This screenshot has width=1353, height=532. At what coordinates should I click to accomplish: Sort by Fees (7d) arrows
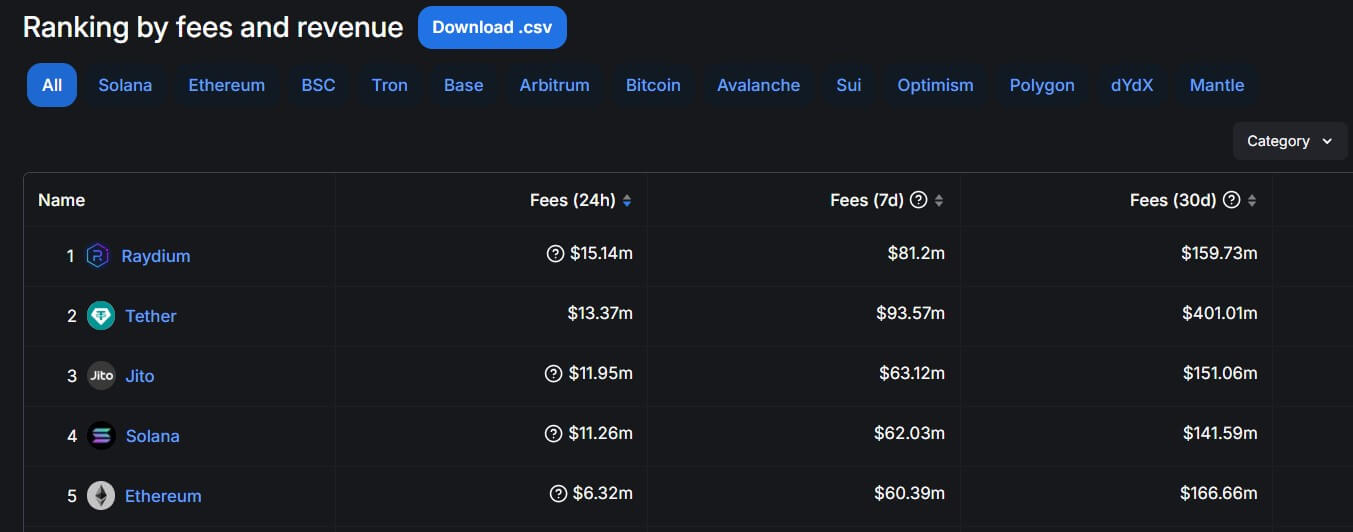[x=939, y=201]
